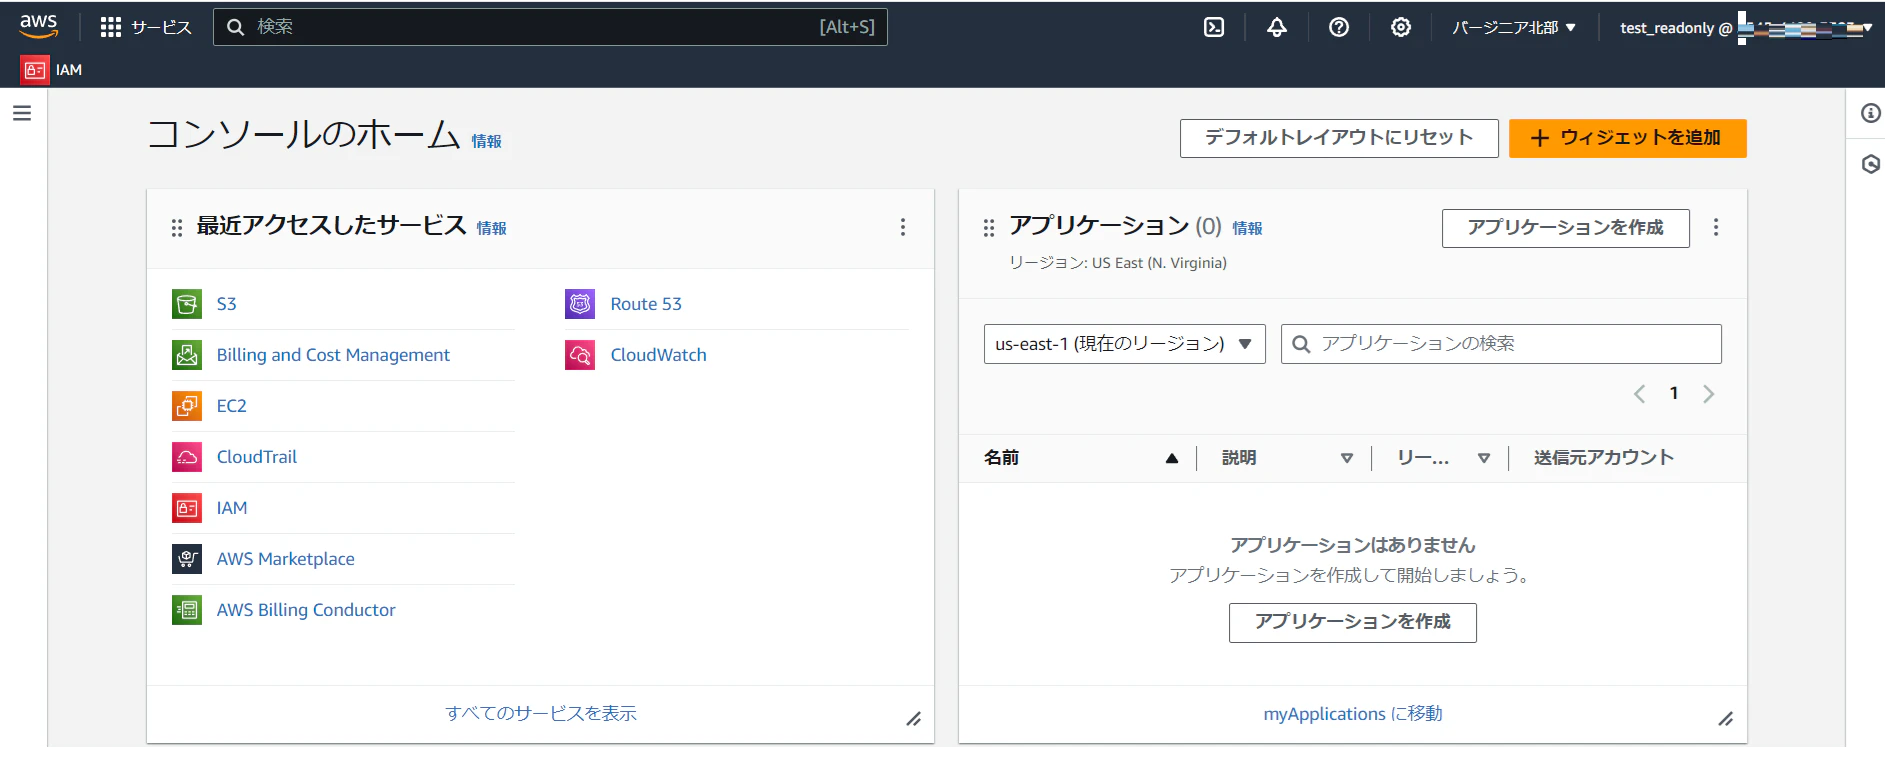Open the settings gear menu
This screenshot has width=1885, height=758.
tap(1401, 27)
